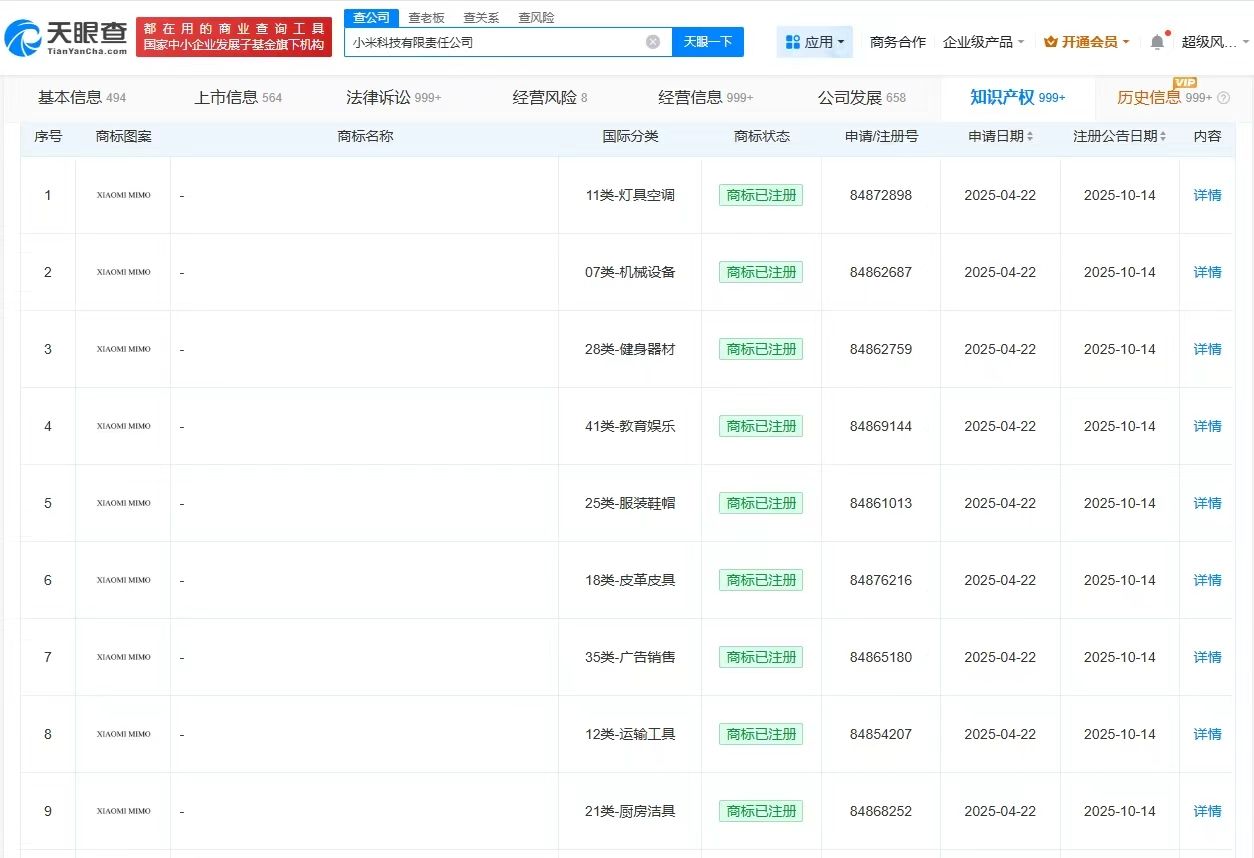Click the 天眼一下 search button
Screen dimensions: 1254x858
point(708,42)
